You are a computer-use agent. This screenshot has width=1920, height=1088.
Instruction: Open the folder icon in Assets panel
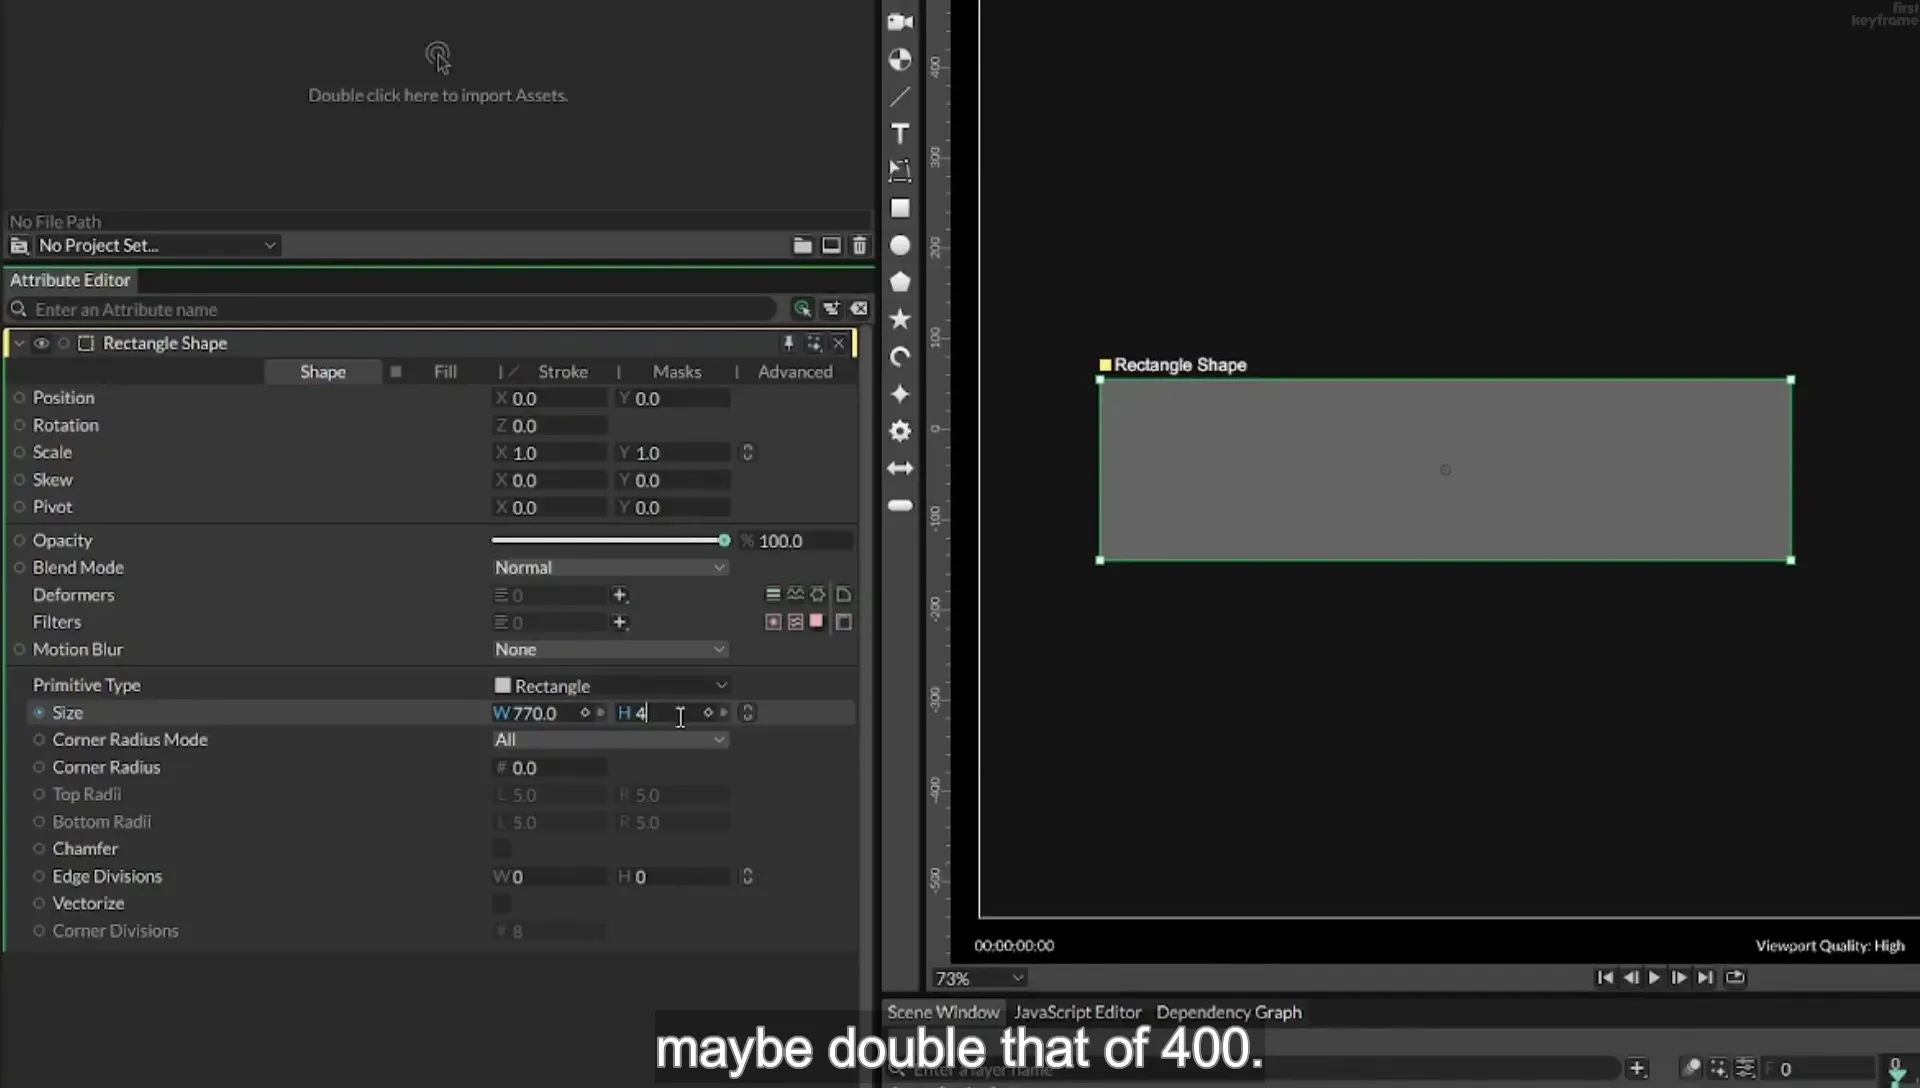point(802,245)
